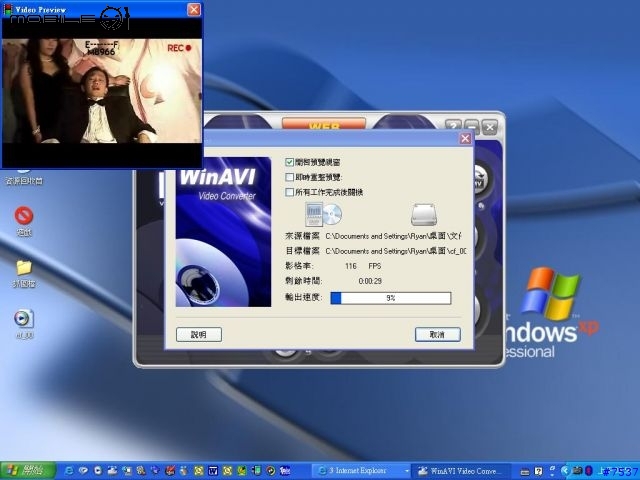This screenshot has height=480, width=640.
Task: Select the yellow folder icon on desktop
Action: pos(24,268)
